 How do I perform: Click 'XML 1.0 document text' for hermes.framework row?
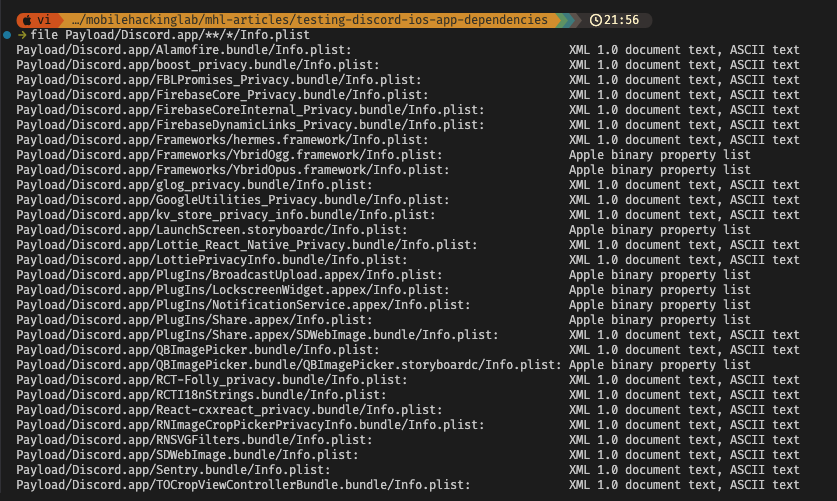(x=645, y=140)
